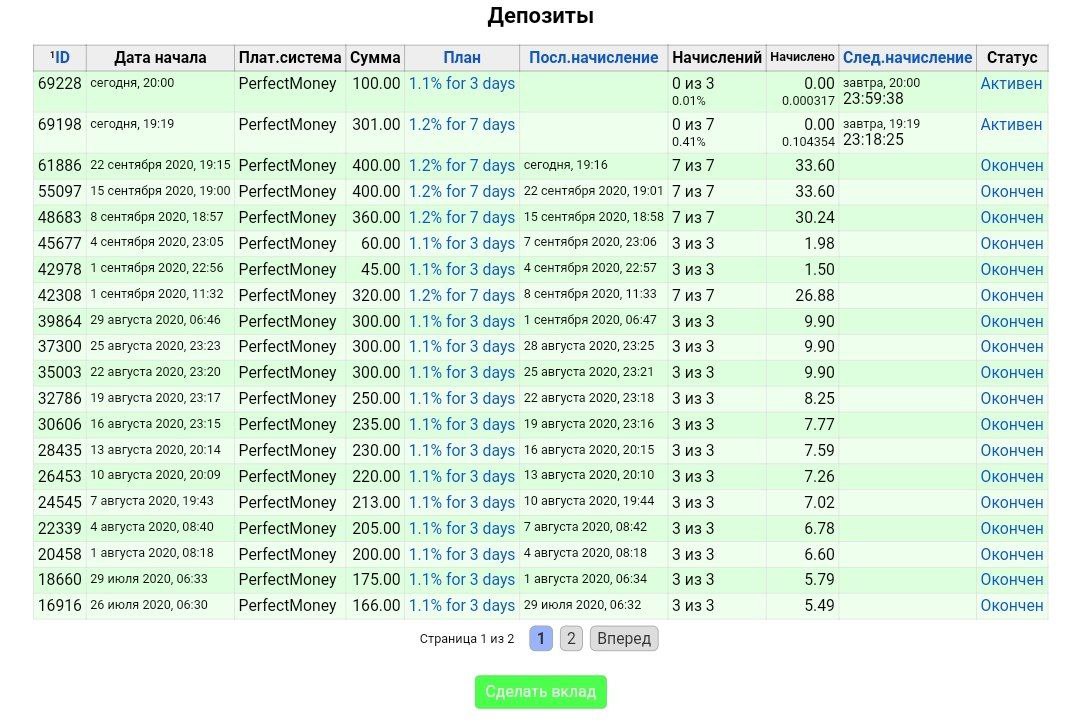Sort by the План column header
Image resolution: width=1080 pixels, height=724 pixels.
coord(461,58)
